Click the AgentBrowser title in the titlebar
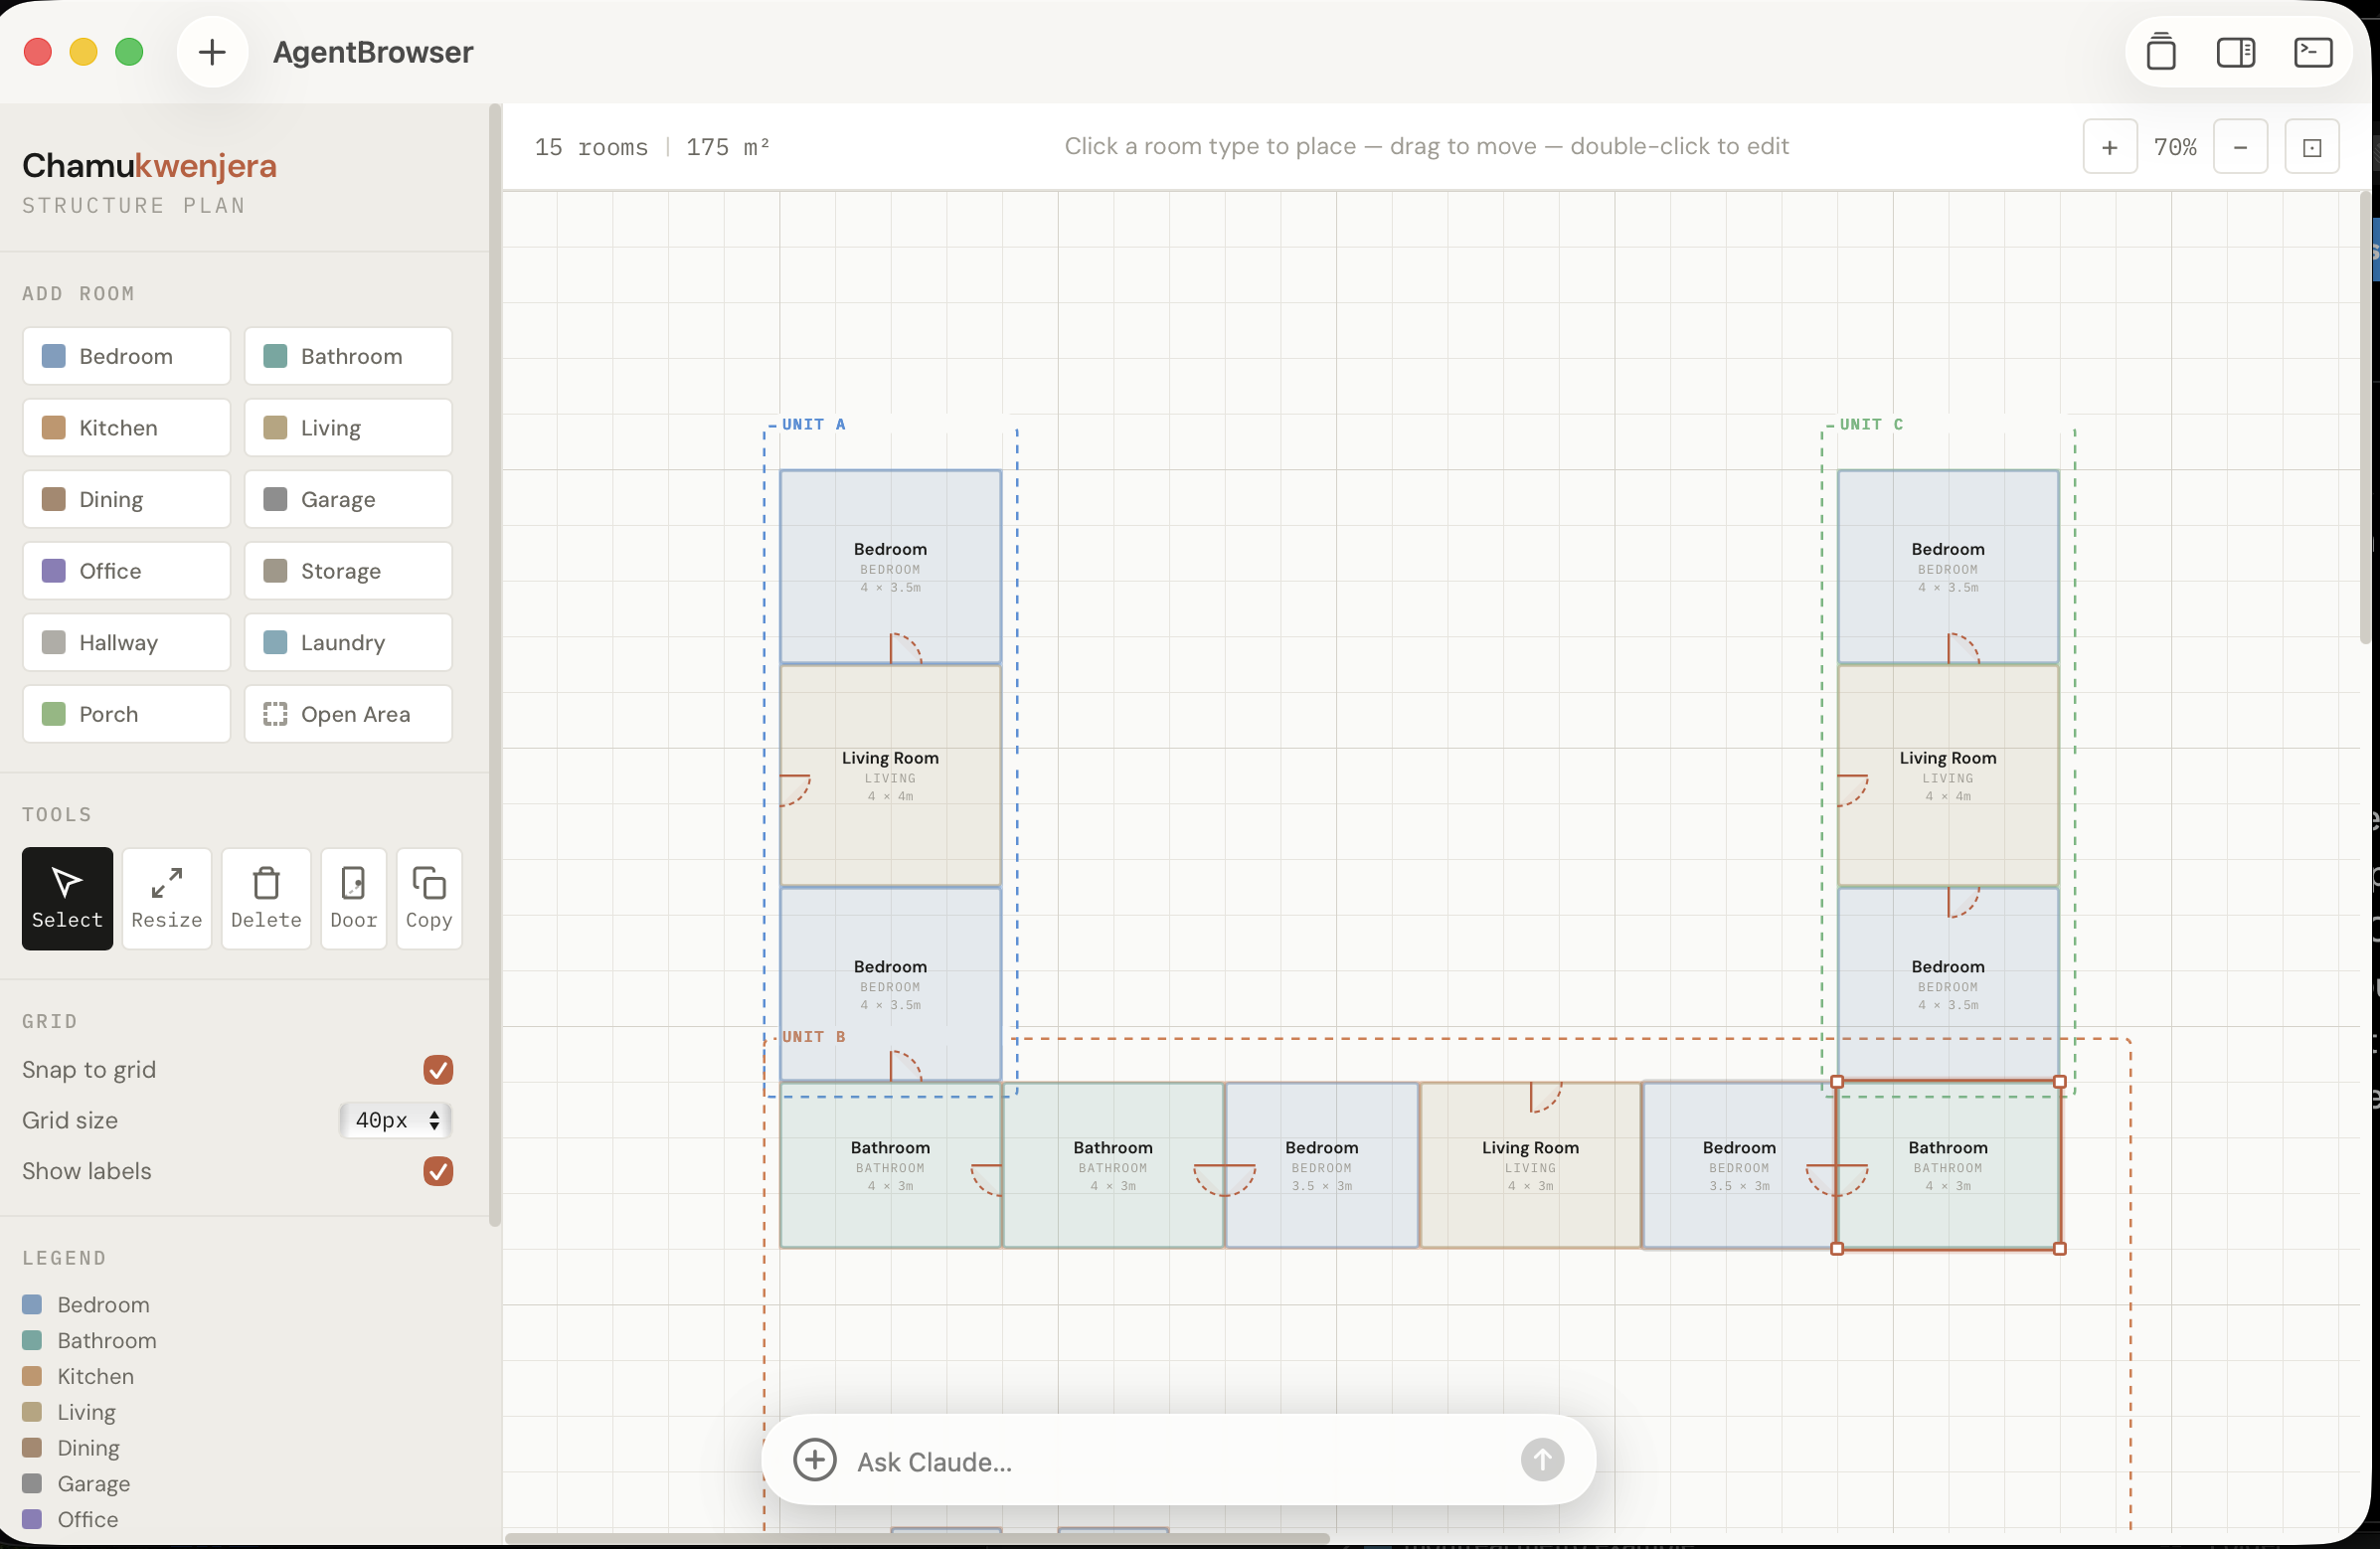 click(373, 52)
